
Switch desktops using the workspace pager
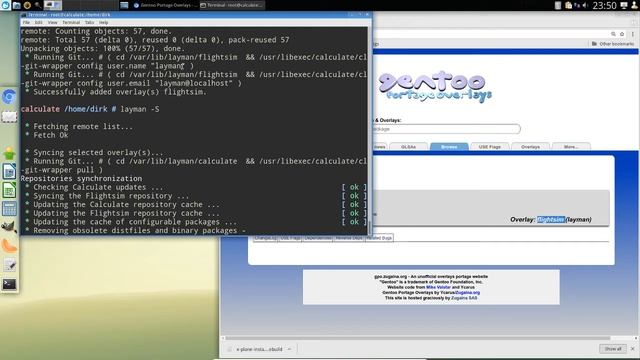[x=53, y=5]
